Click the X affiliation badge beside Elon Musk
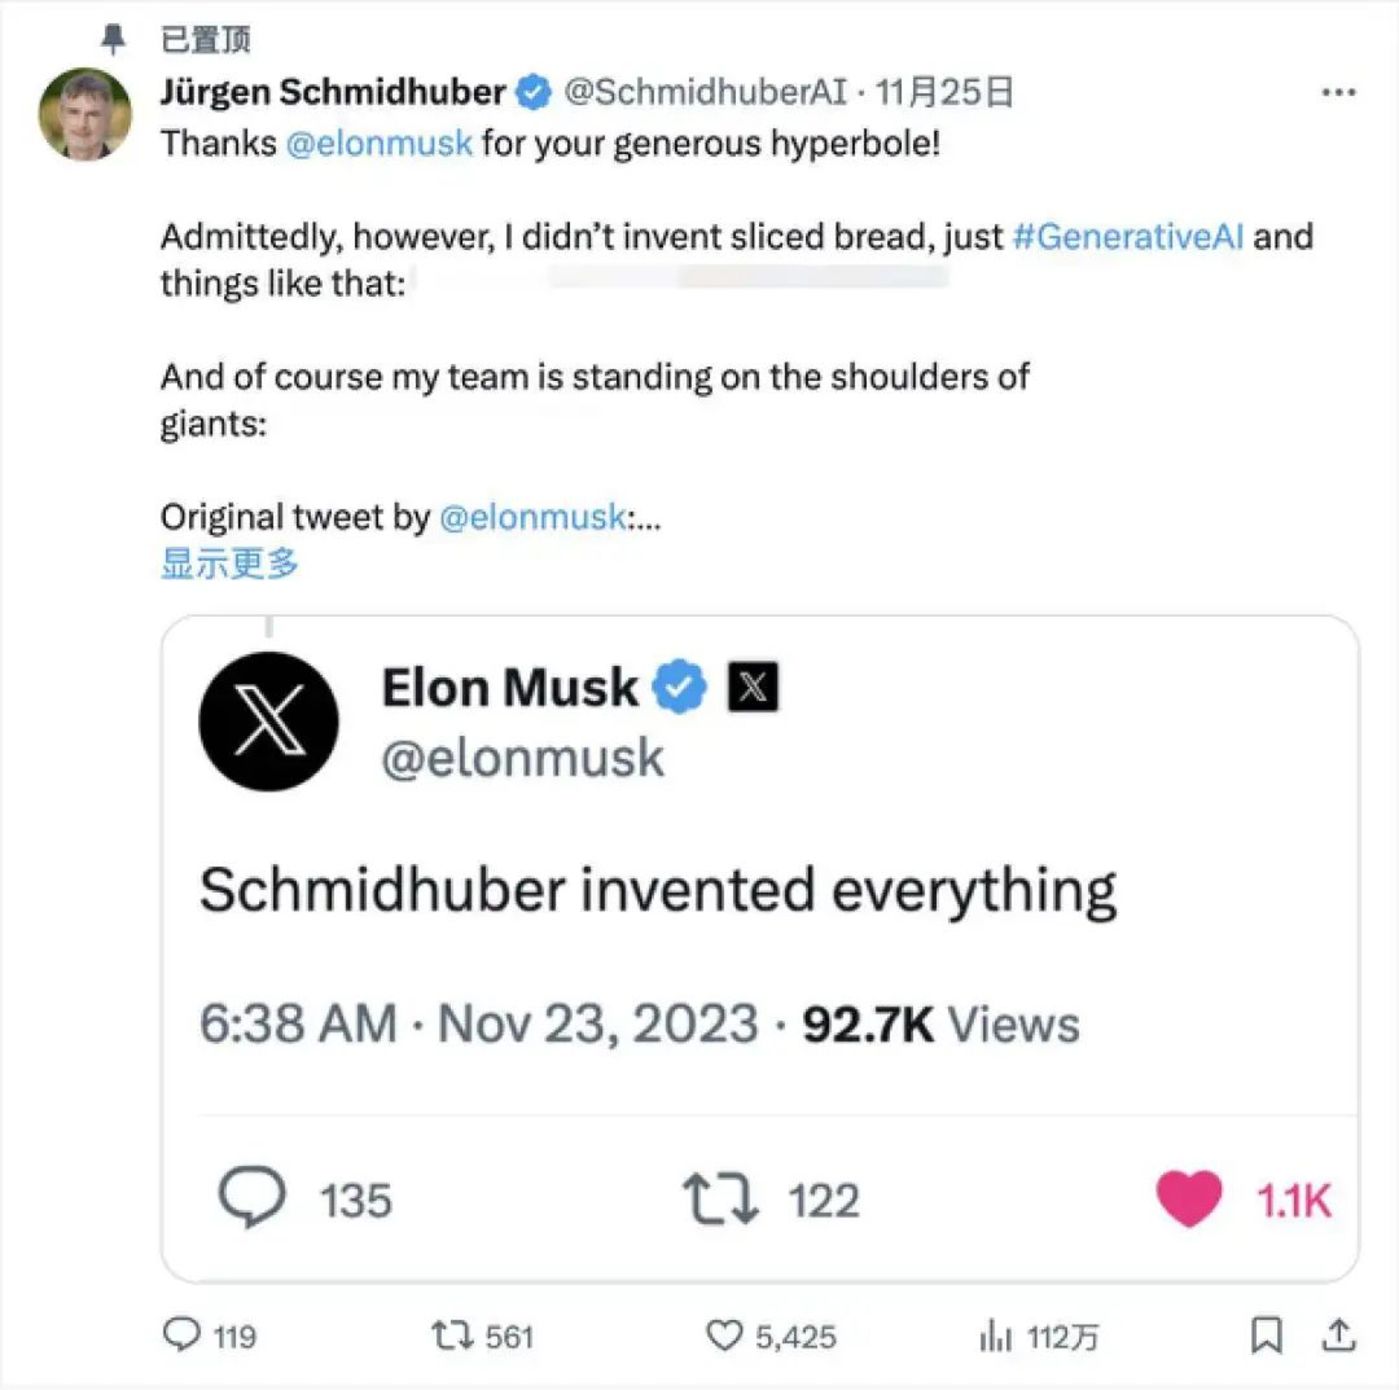The height and width of the screenshot is (1390, 1399). [753, 687]
